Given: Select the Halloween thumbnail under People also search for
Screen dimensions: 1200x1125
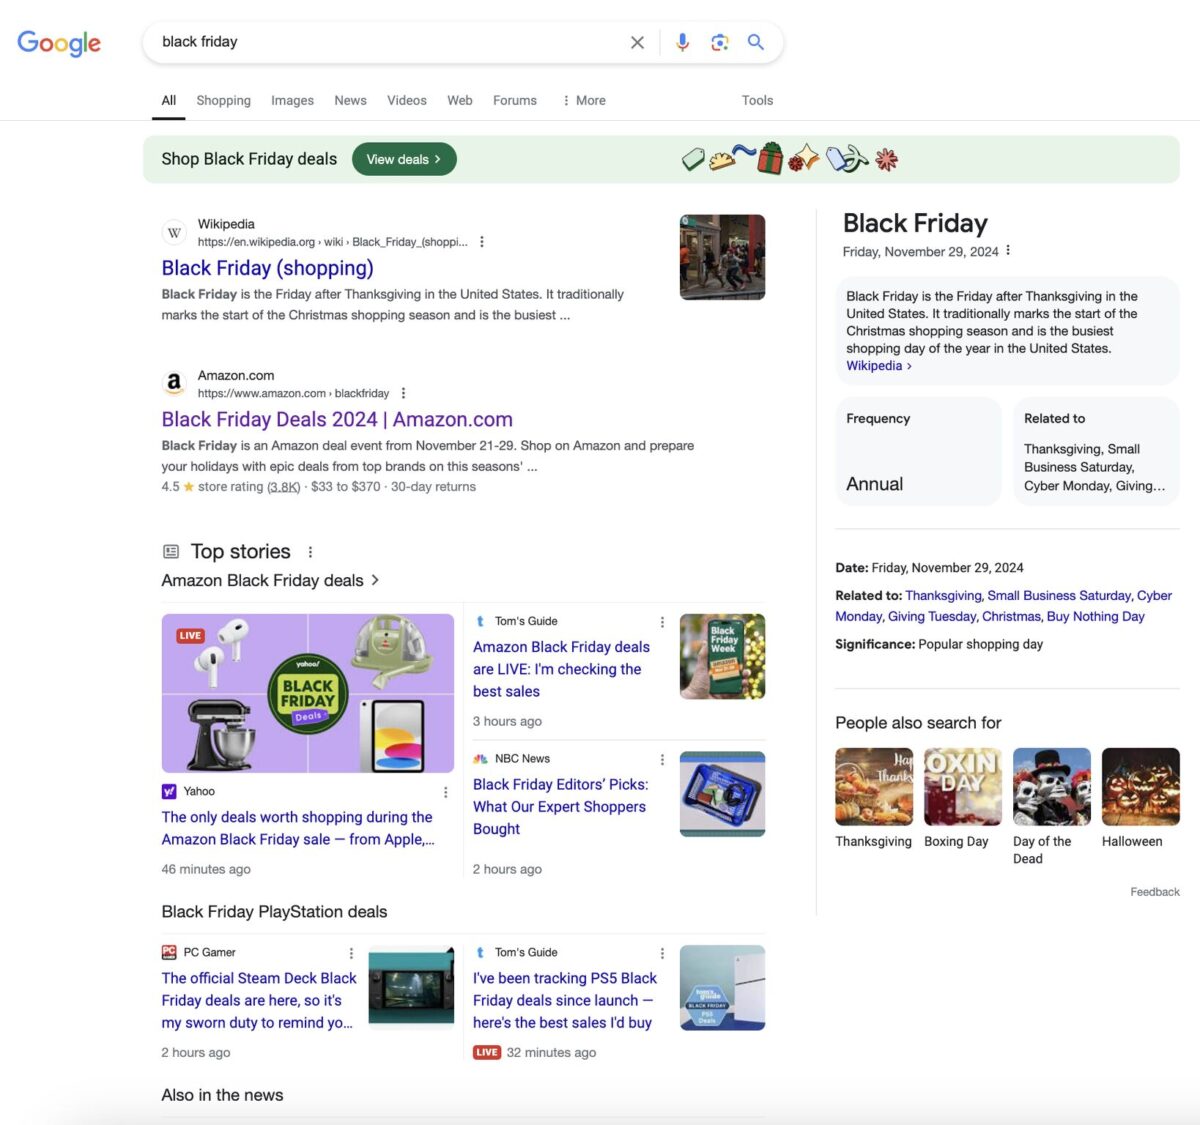Looking at the screenshot, I should coord(1140,786).
